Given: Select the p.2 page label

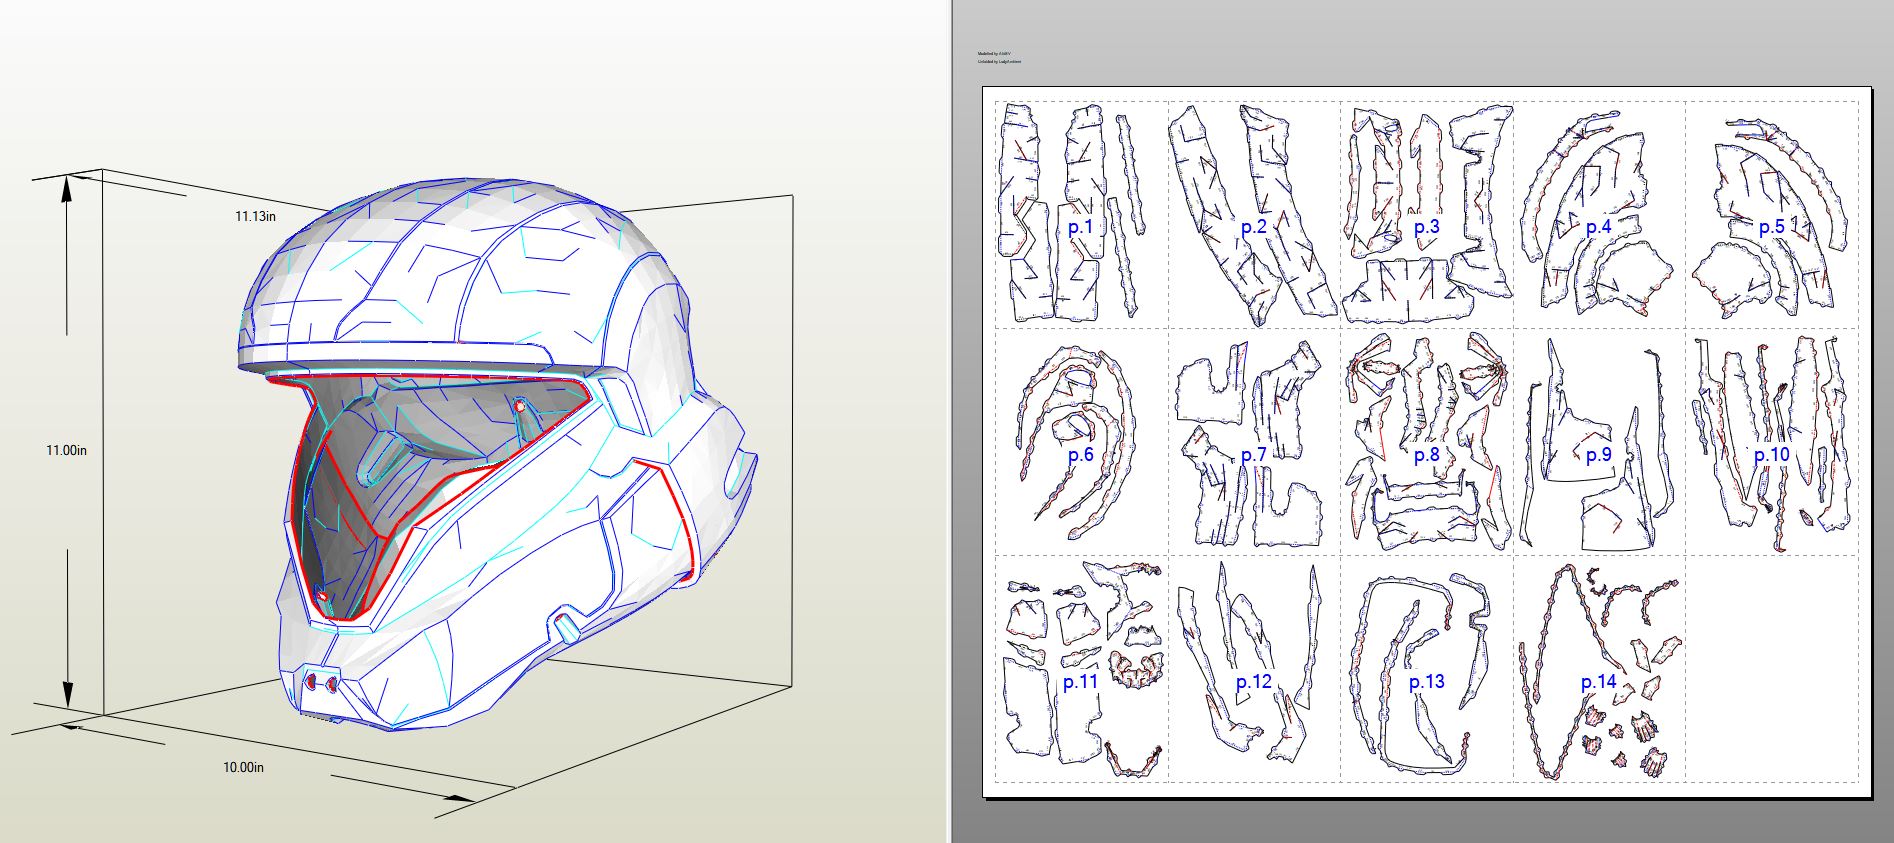Looking at the screenshot, I should tap(1253, 227).
